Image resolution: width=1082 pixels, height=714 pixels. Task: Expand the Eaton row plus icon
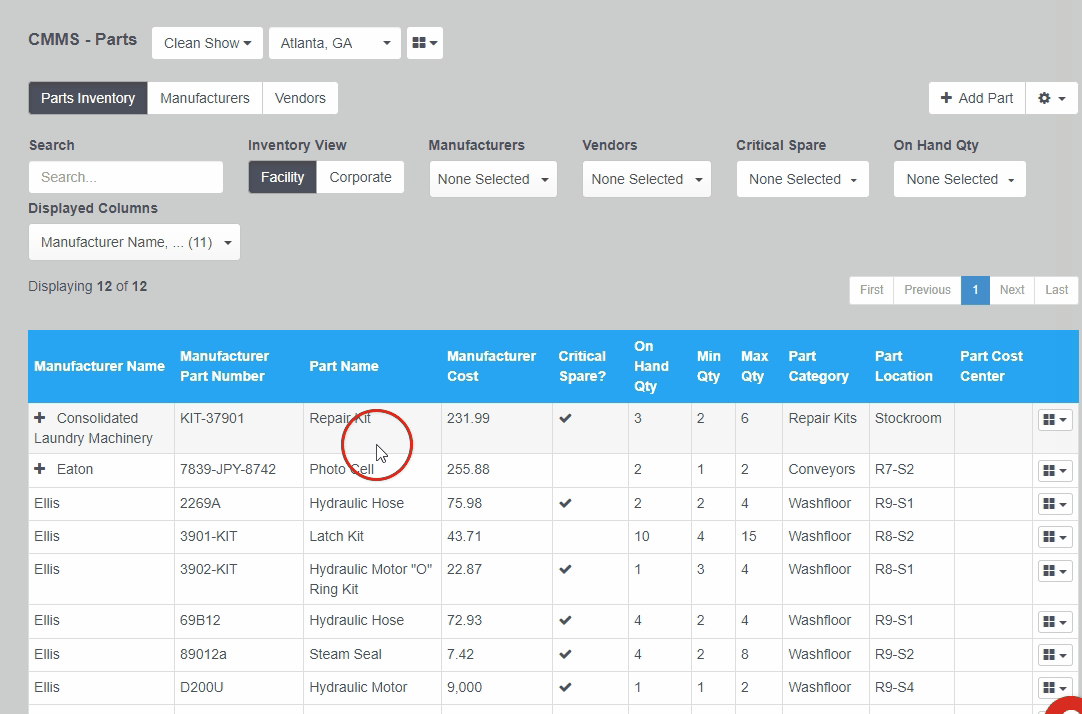(x=40, y=469)
